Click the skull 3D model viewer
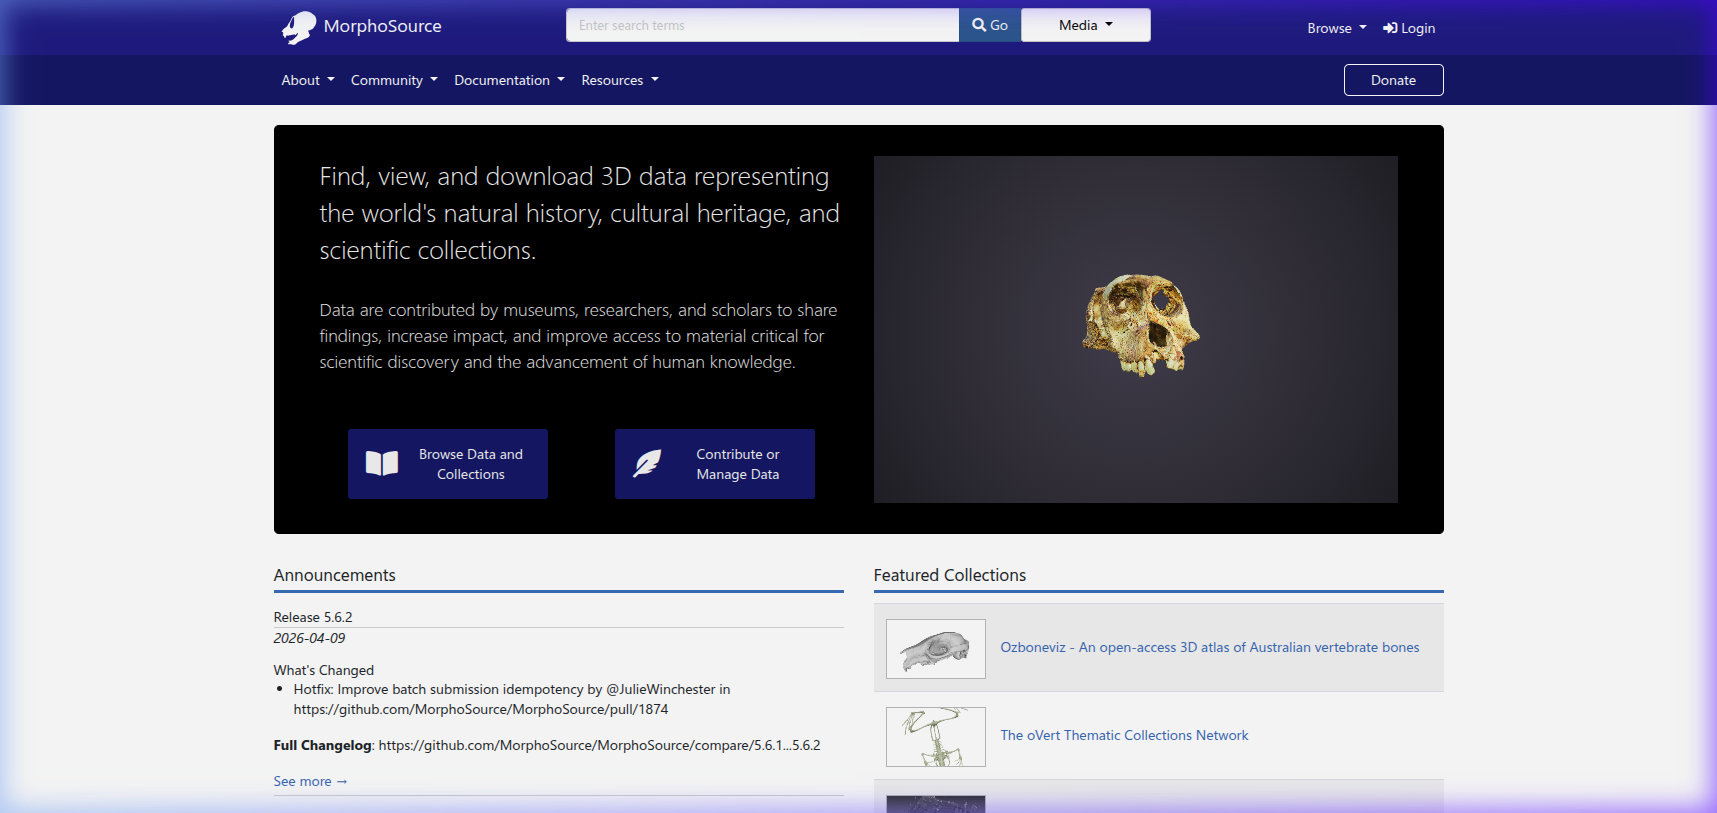 1135,329
